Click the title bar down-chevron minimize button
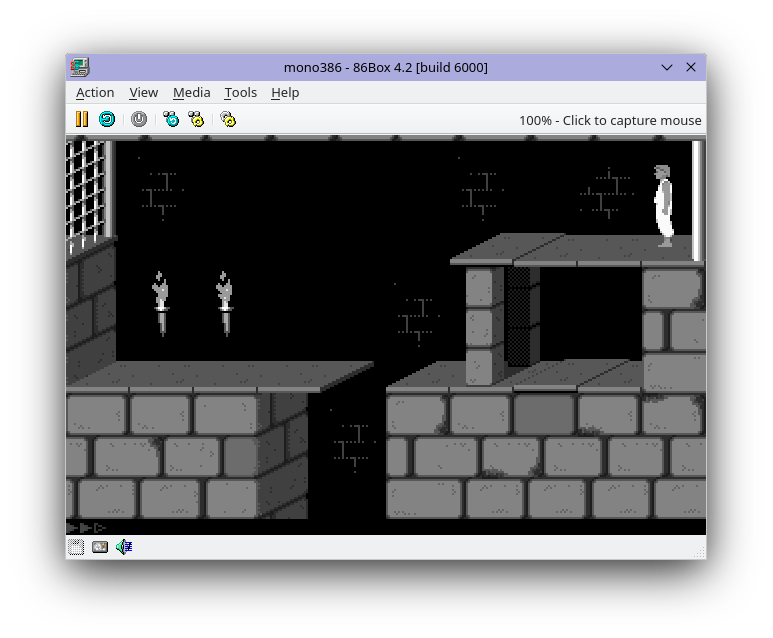773x638 pixels. [x=667, y=68]
